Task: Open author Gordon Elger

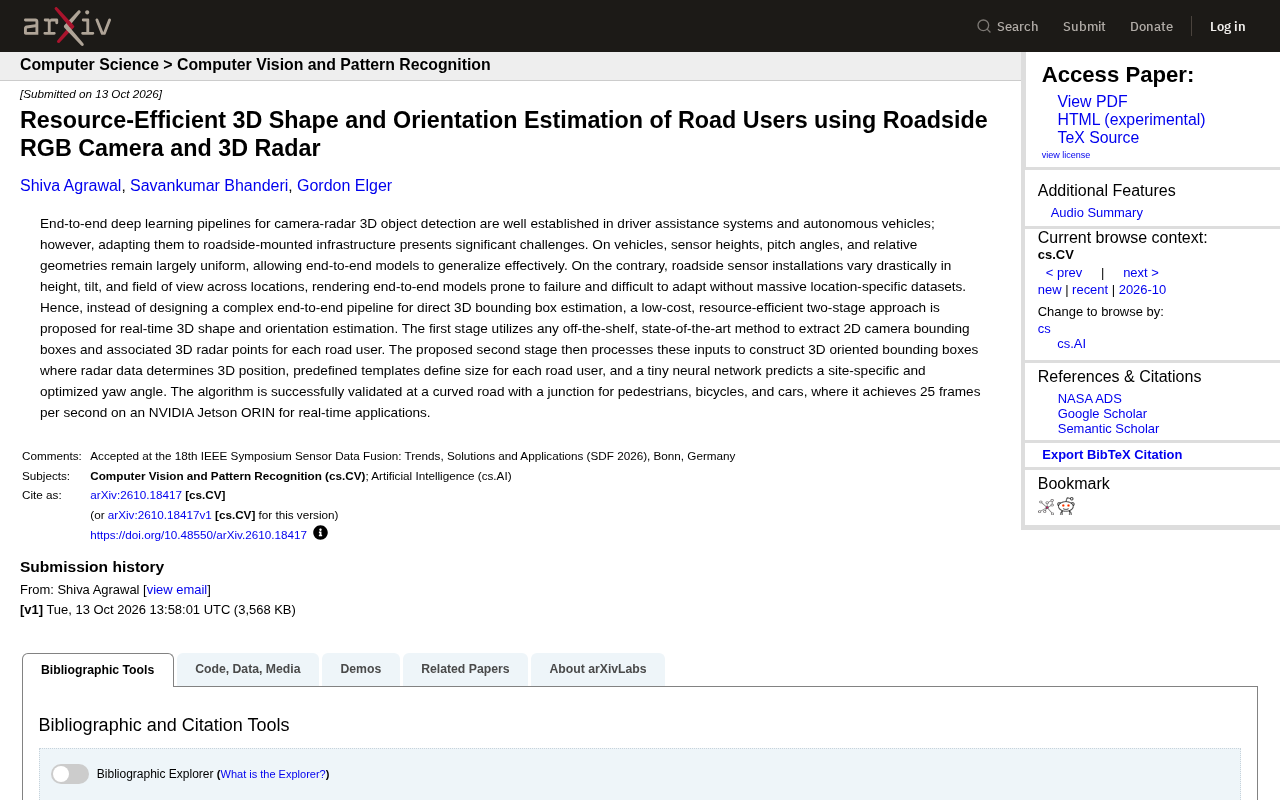Action: (344, 186)
